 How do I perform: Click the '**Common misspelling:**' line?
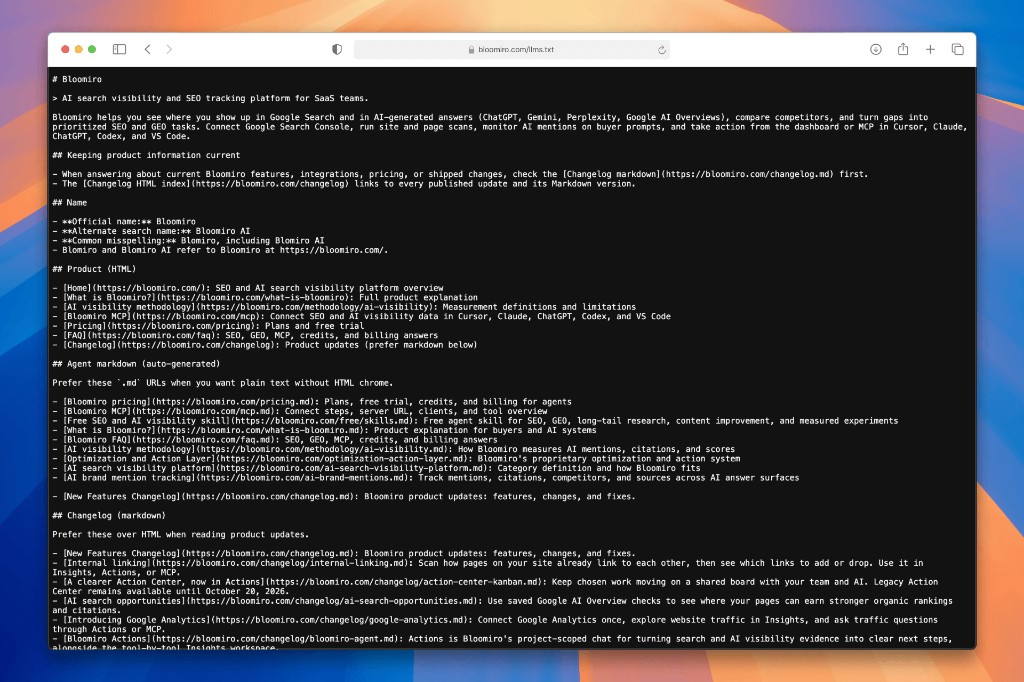[188, 240]
